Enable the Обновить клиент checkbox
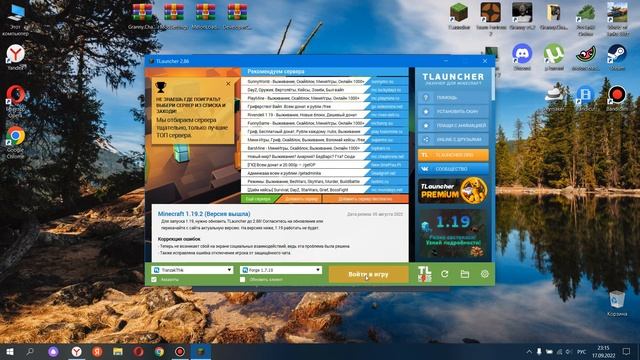Viewport: 640px width, 360px height. click(242, 280)
